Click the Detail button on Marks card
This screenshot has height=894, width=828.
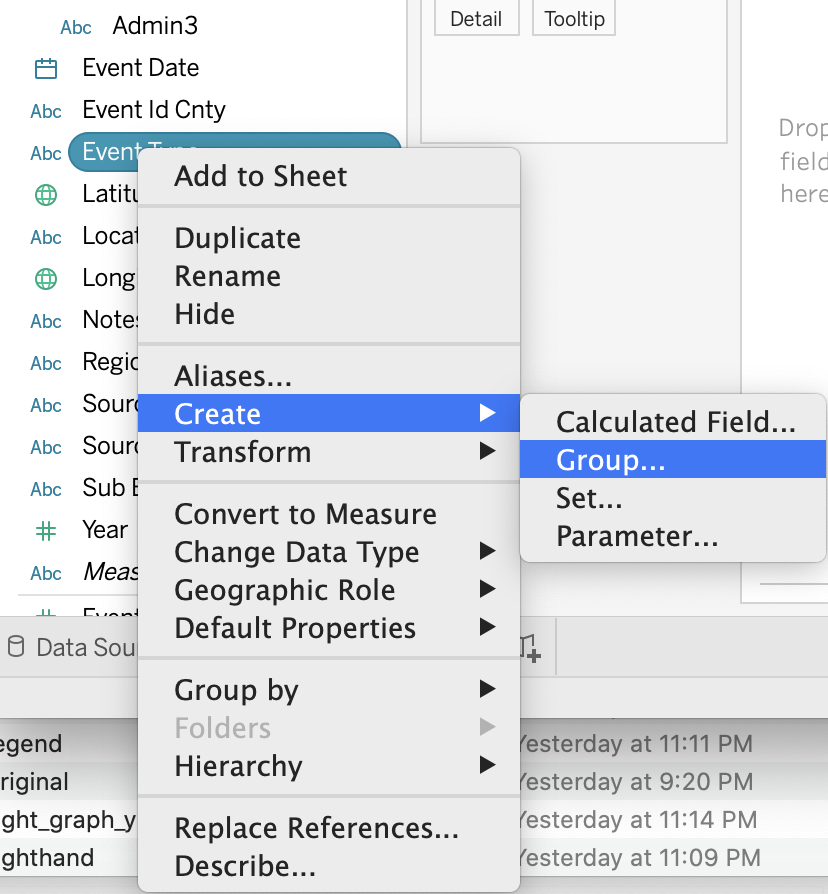click(x=477, y=19)
